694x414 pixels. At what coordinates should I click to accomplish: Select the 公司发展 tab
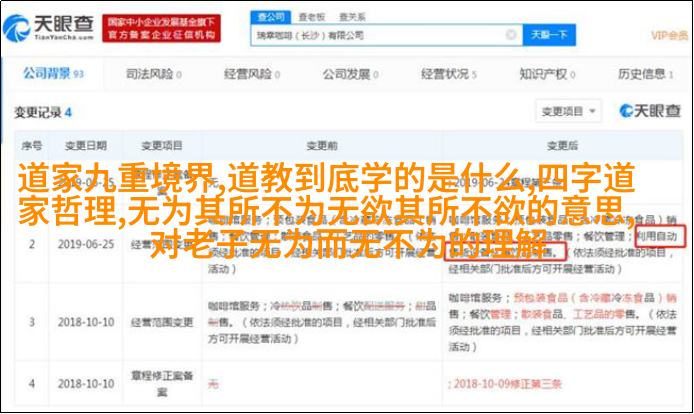350,74
